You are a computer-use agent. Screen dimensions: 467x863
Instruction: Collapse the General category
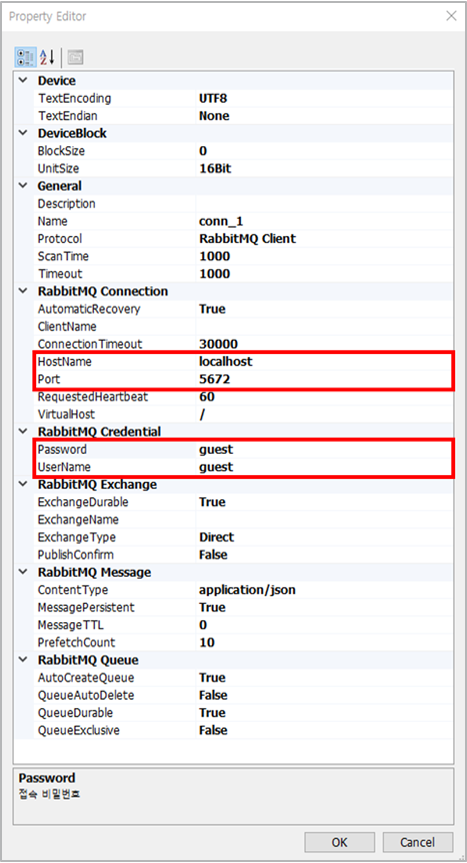(23, 186)
